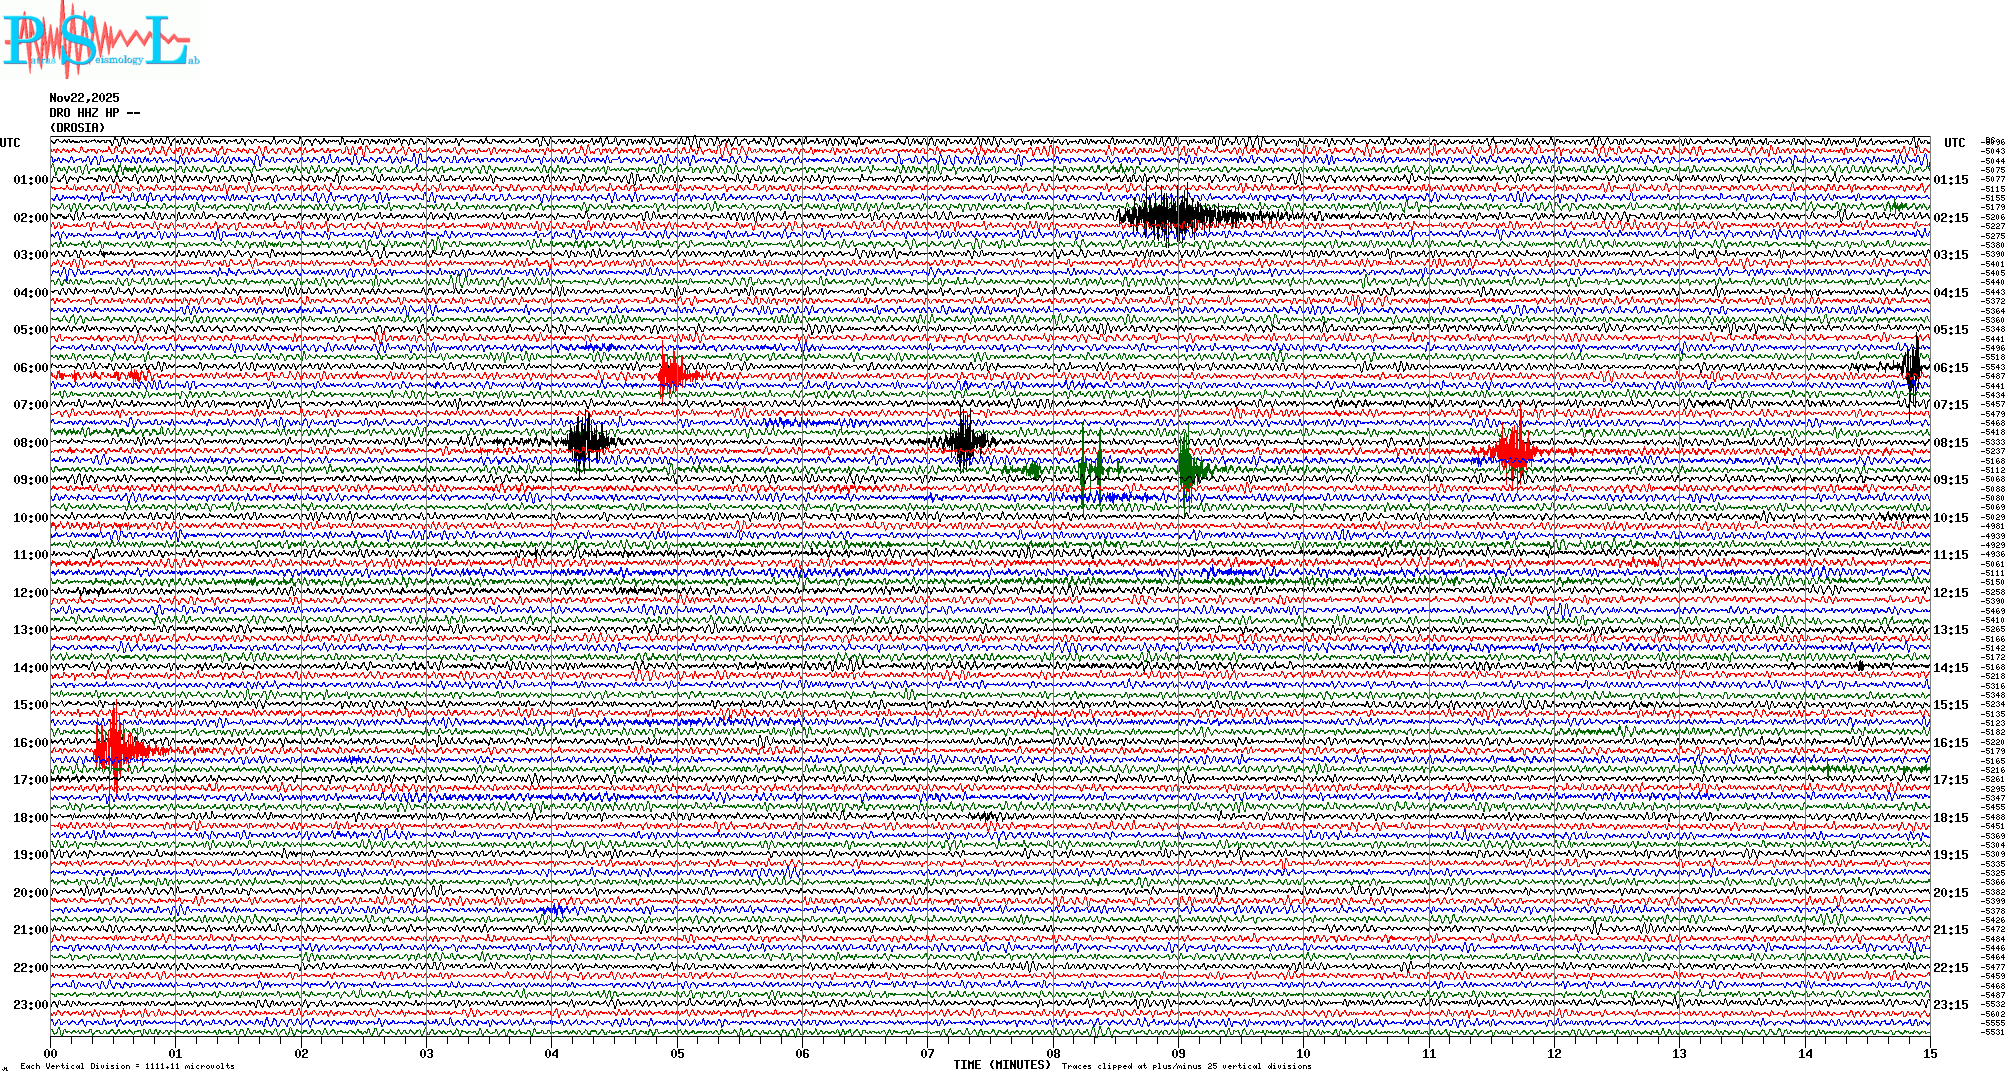Select the 02:00 hour label on left axis
Viewport: 2010px width, 1080px height.
point(30,218)
